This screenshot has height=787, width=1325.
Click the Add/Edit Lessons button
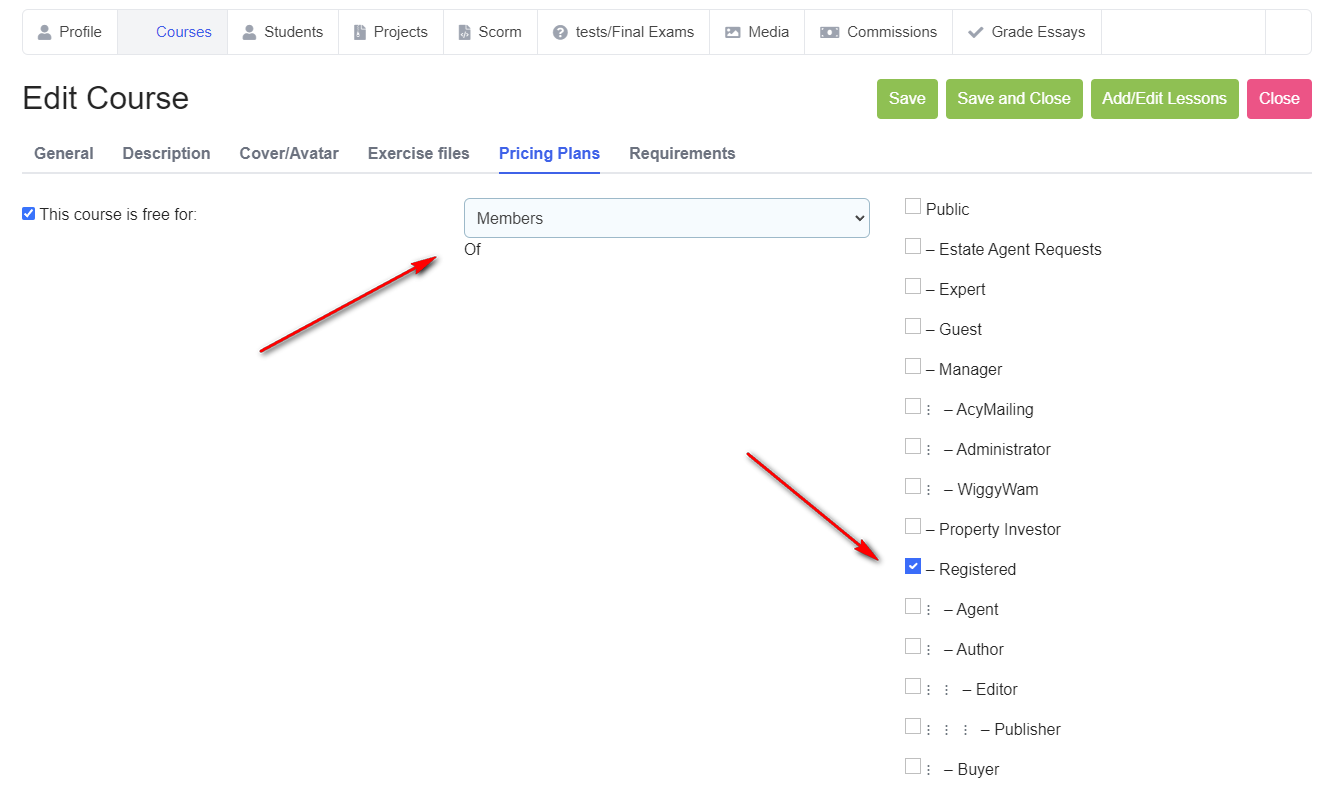point(1164,99)
